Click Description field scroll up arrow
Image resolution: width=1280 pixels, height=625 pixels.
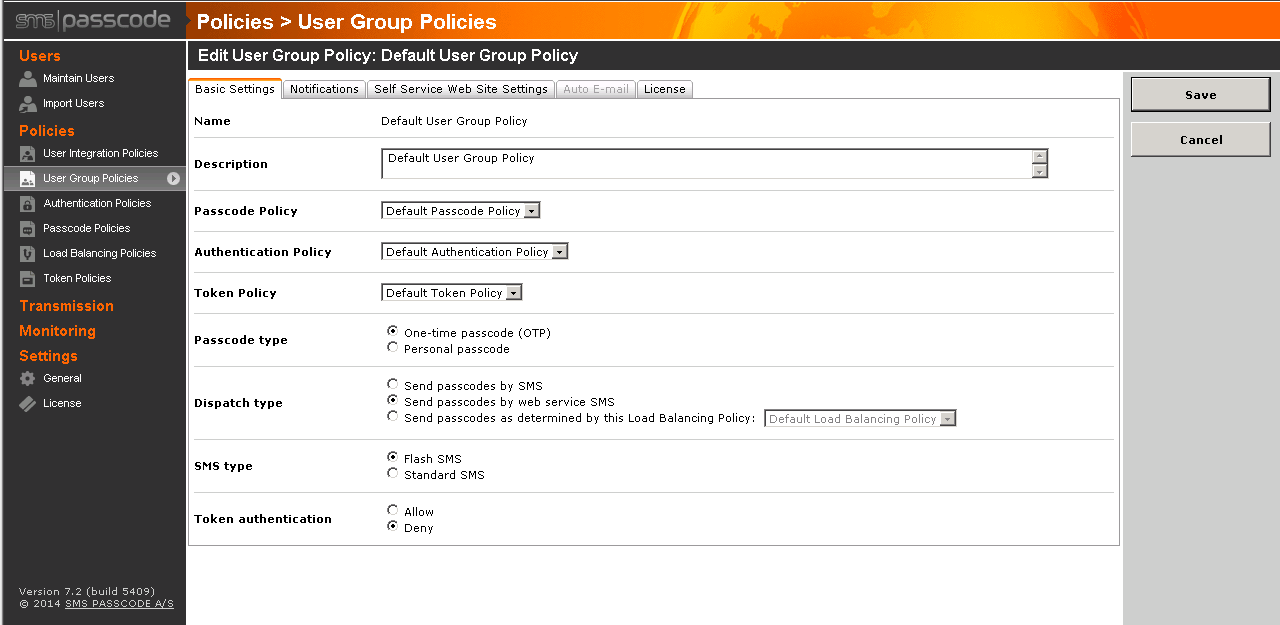click(1040, 156)
